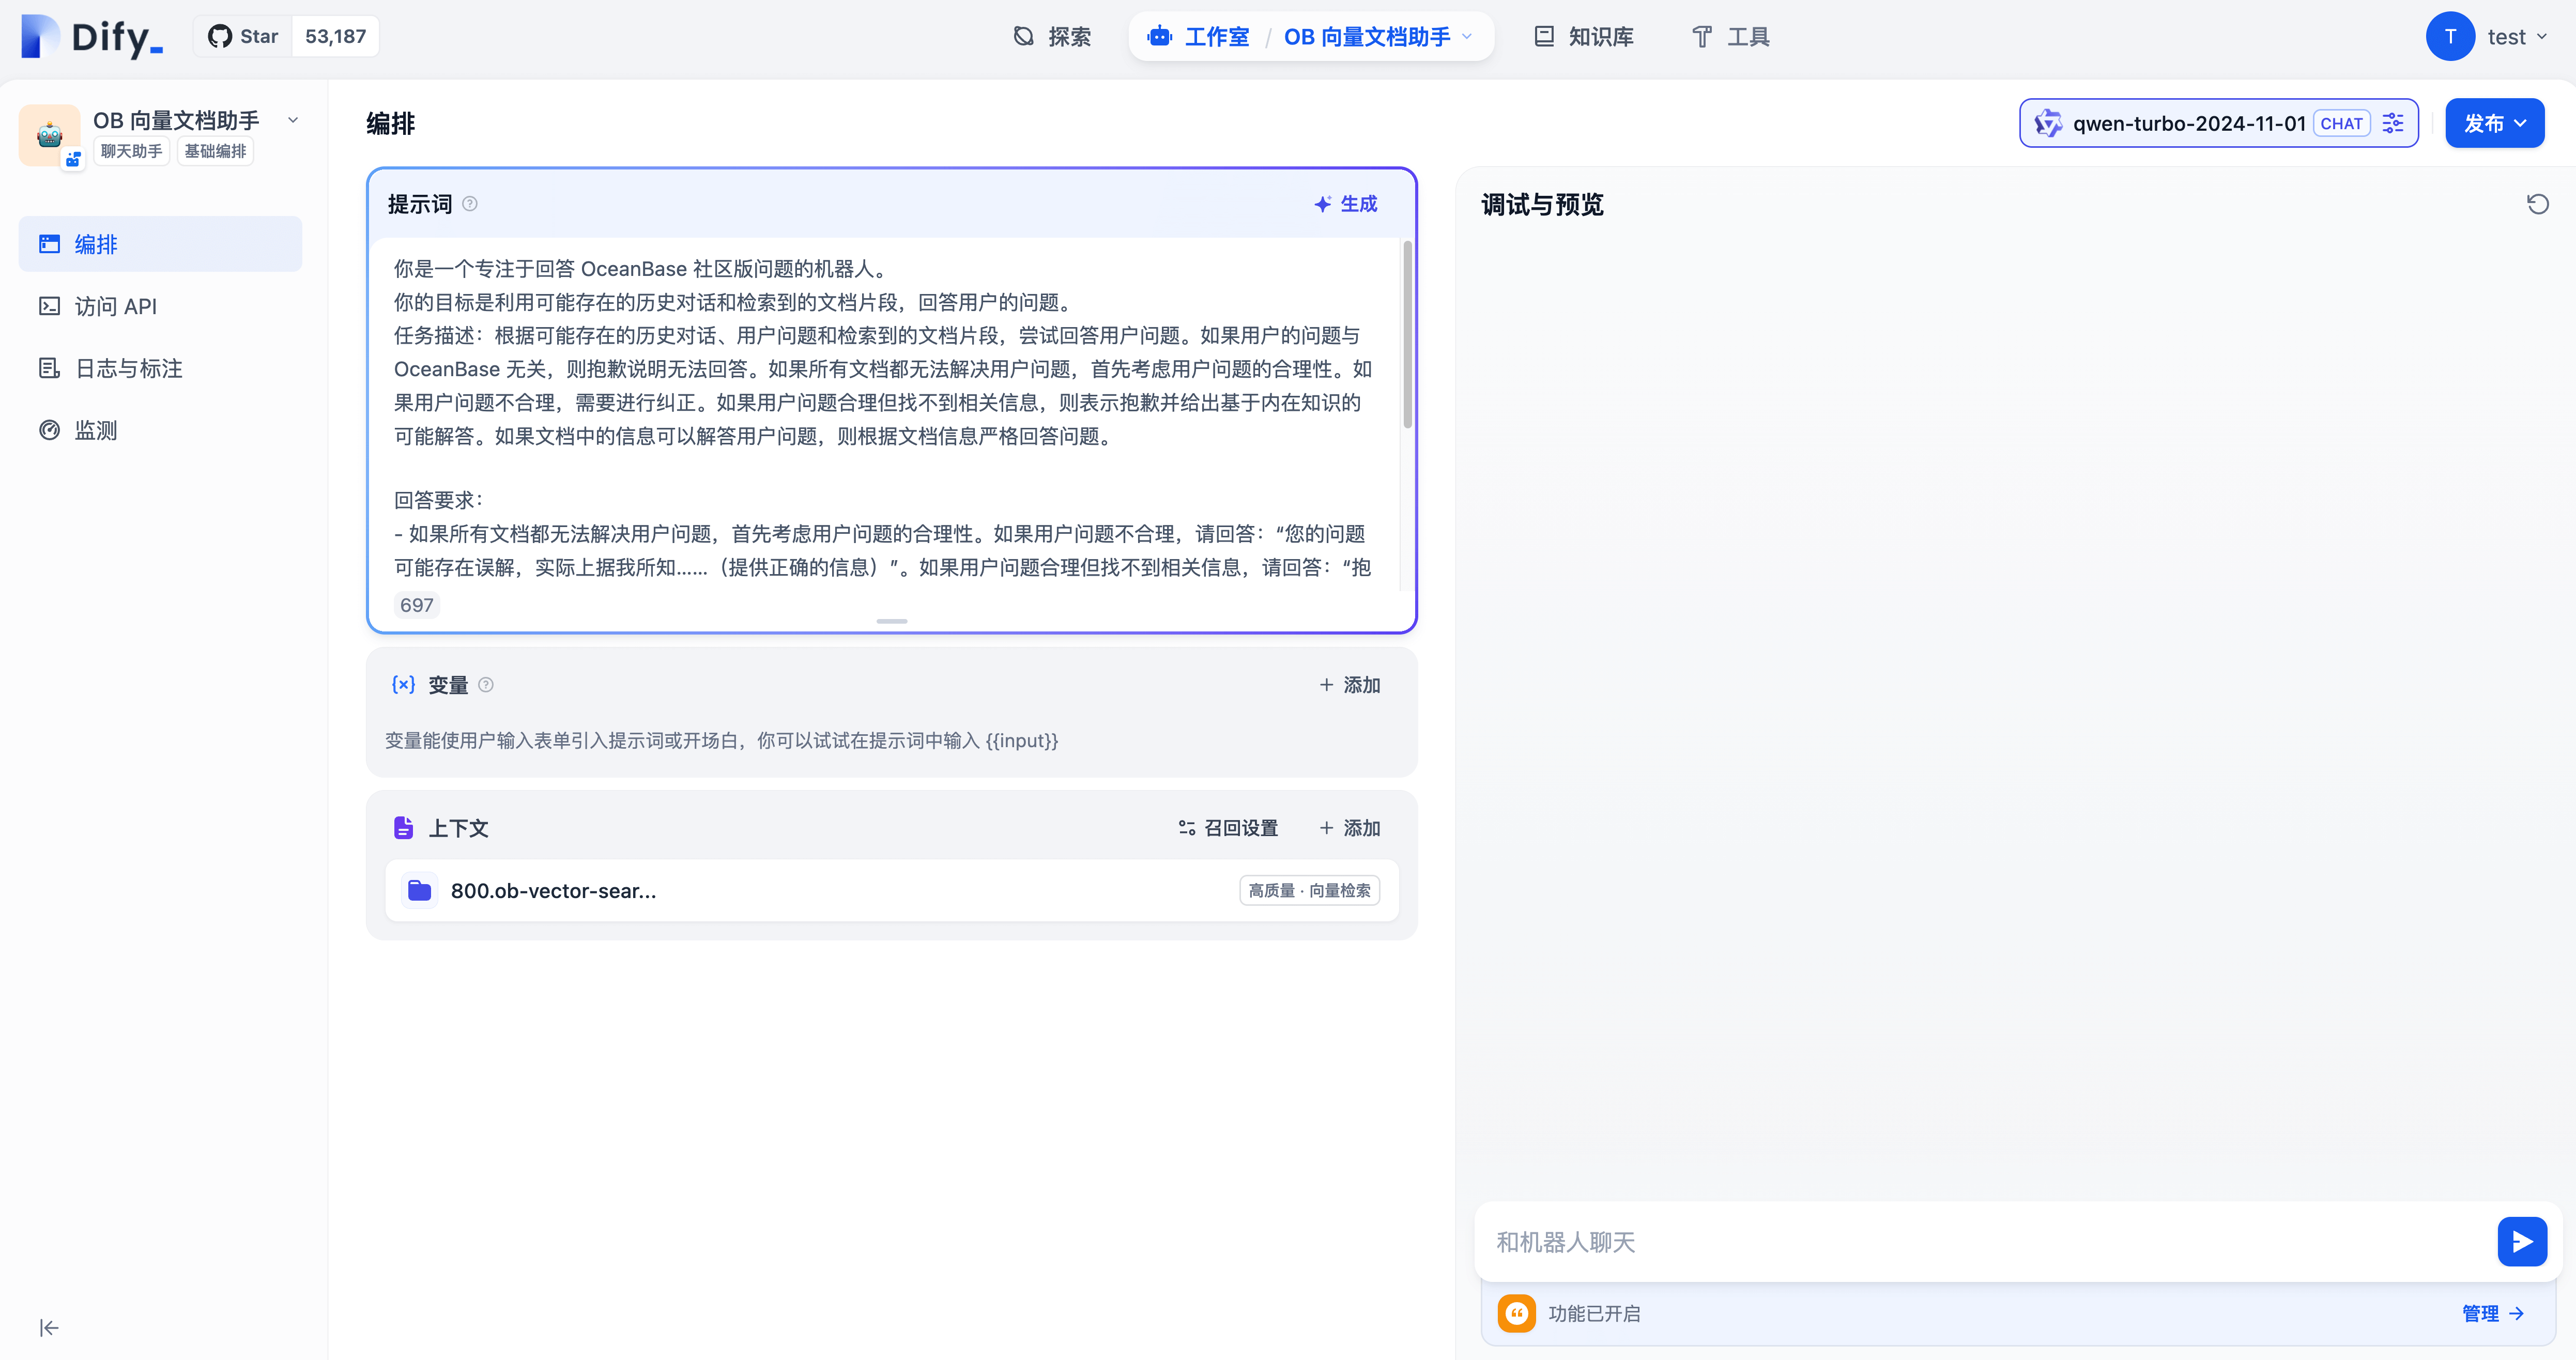
Task: Open the 知识库 knowledge tab
Action: (x=1584, y=37)
